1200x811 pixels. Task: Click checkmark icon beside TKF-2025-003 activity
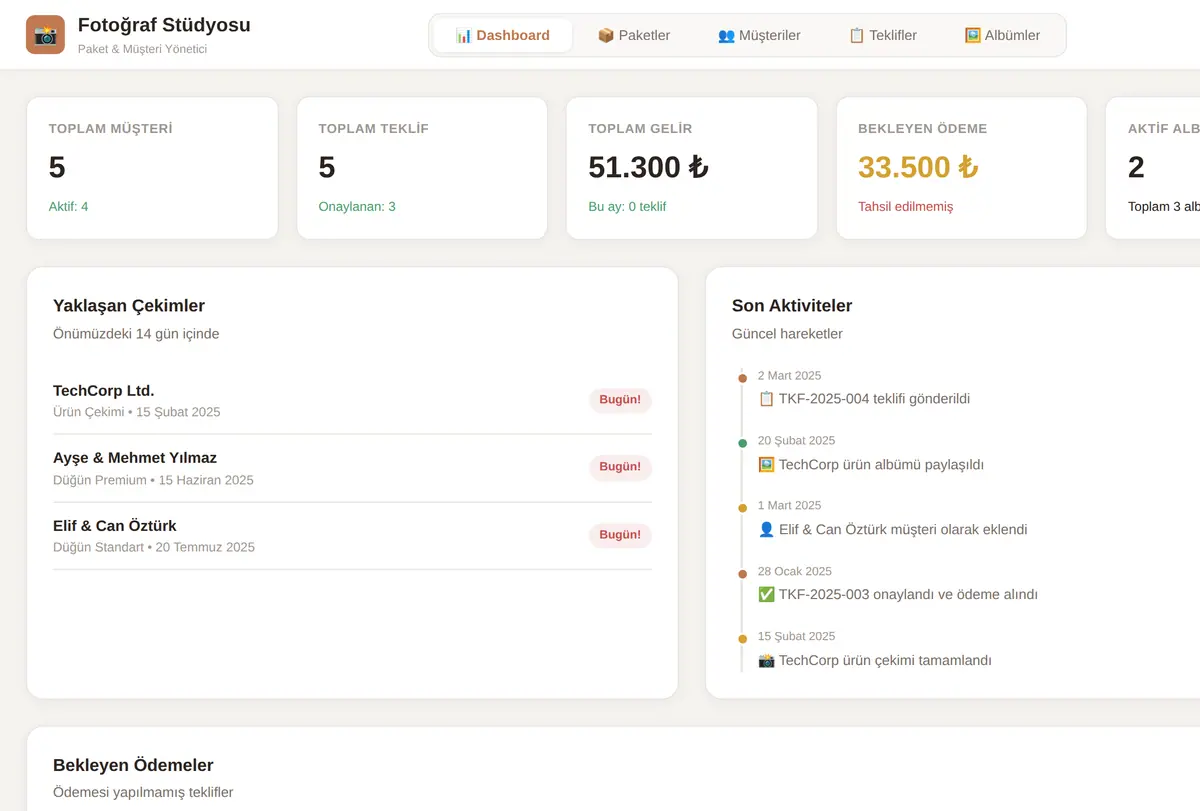click(766, 595)
